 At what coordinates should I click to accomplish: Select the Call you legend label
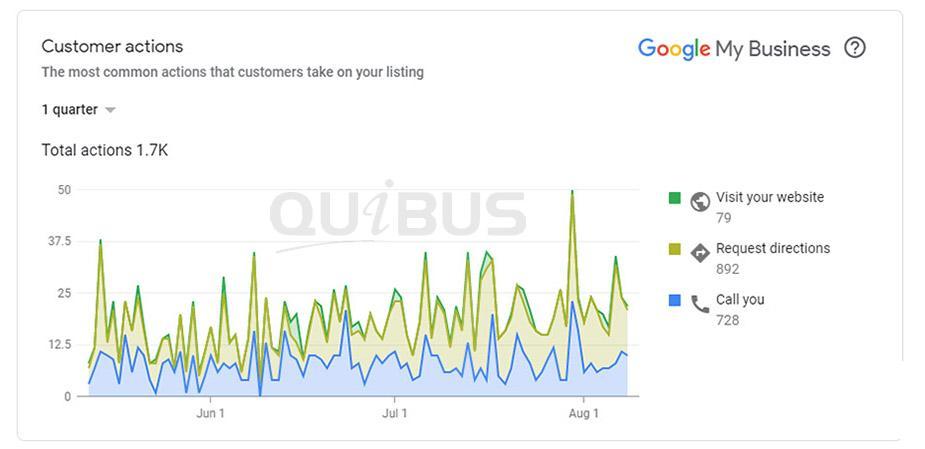pyautogui.click(x=740, y=299)
